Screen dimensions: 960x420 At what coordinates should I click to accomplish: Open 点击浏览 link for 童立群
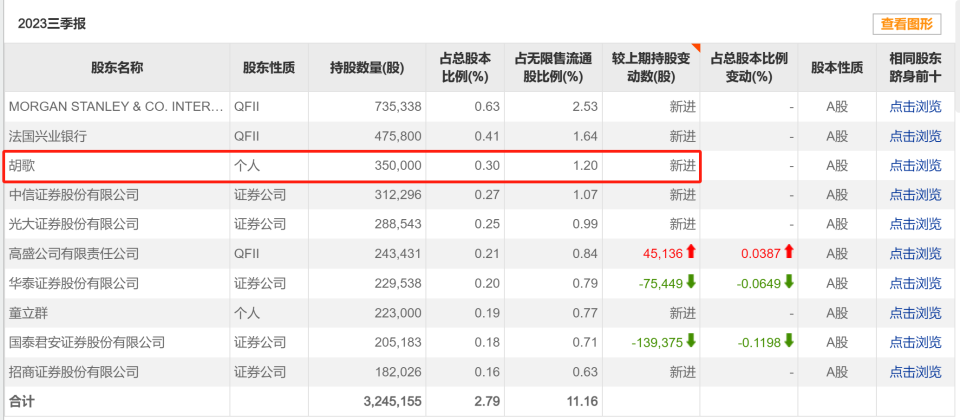(915, 312)
